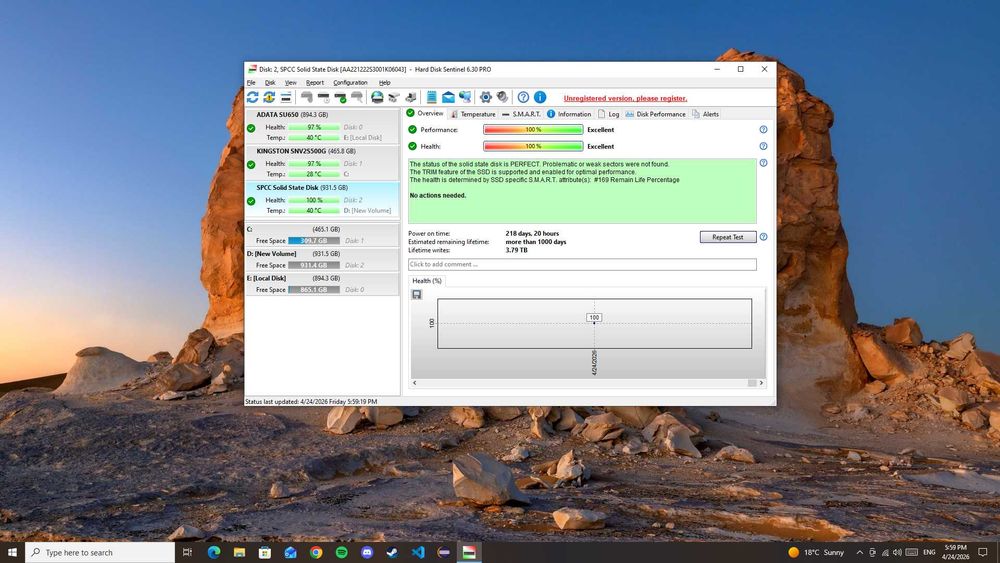Click the help icon next to status text box
Viewport: 1000px width, 563px height.
[x=763, y=163]
